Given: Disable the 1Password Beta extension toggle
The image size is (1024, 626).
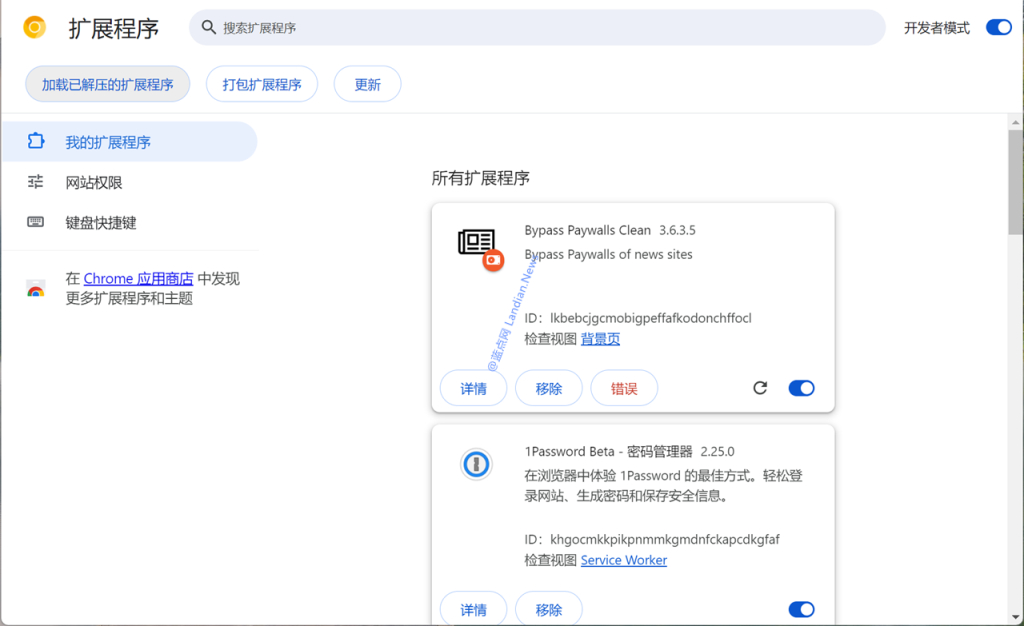Looking at the screenshot, I should pos(801,609).
